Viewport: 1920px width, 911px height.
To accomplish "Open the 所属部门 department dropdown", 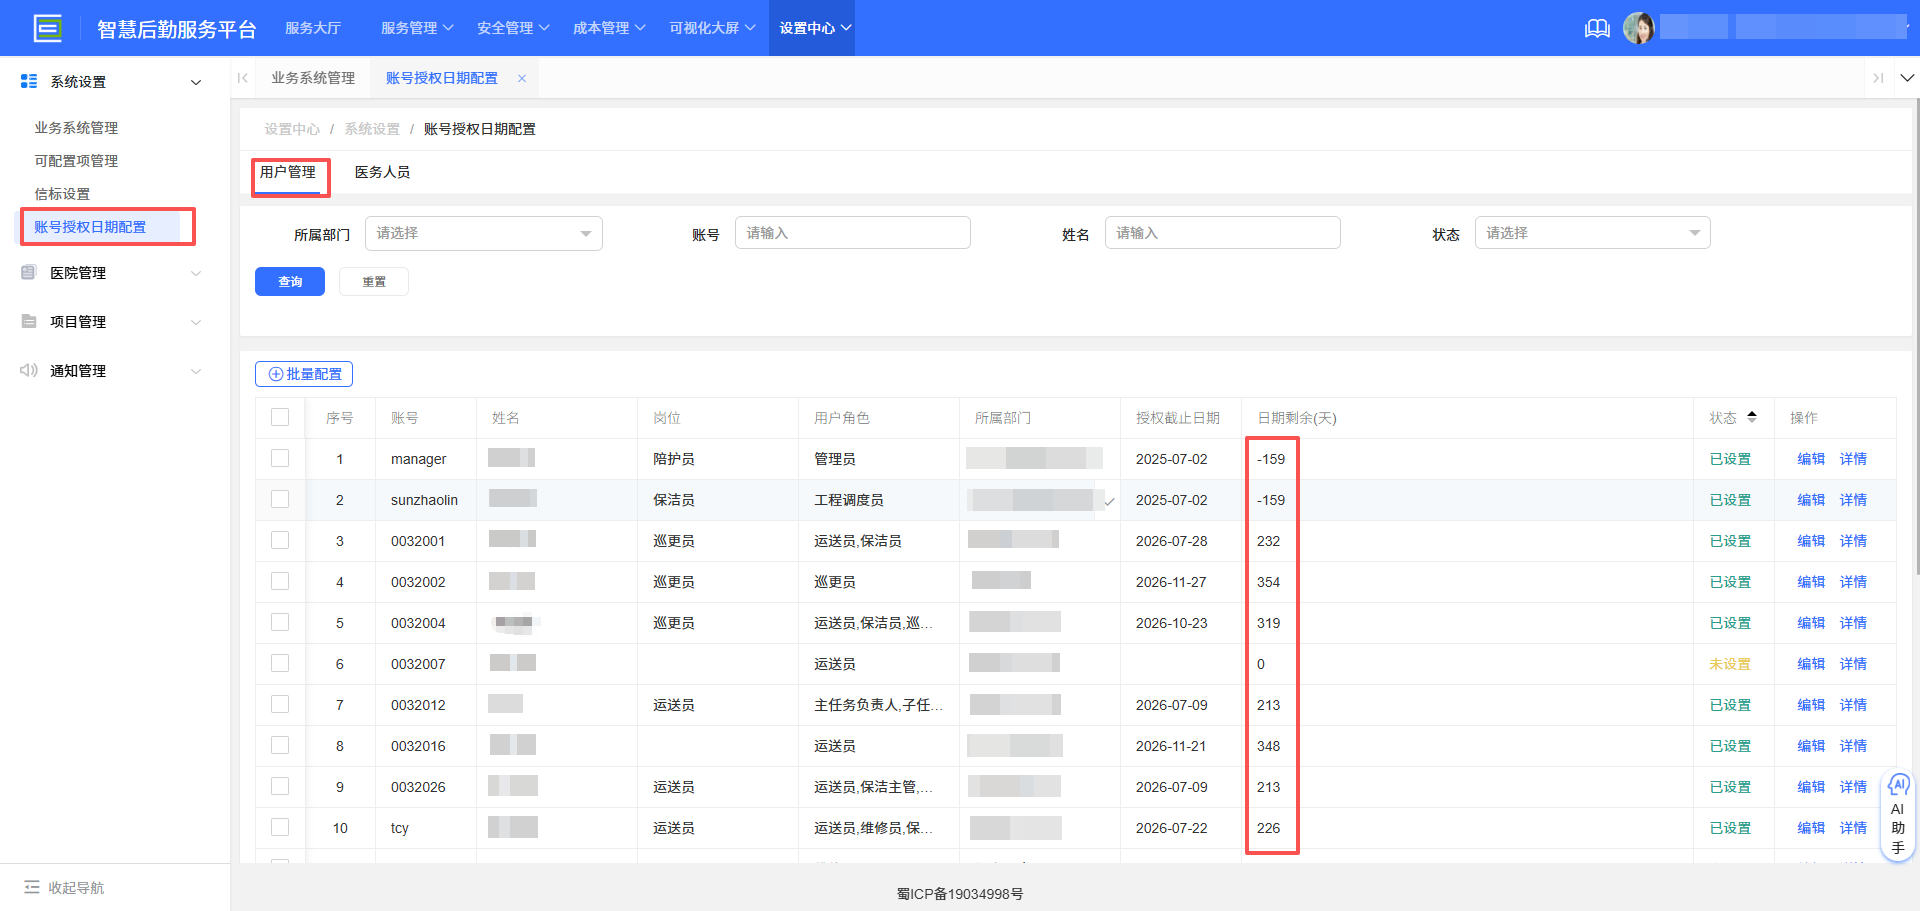I will [x=483, y=232].
